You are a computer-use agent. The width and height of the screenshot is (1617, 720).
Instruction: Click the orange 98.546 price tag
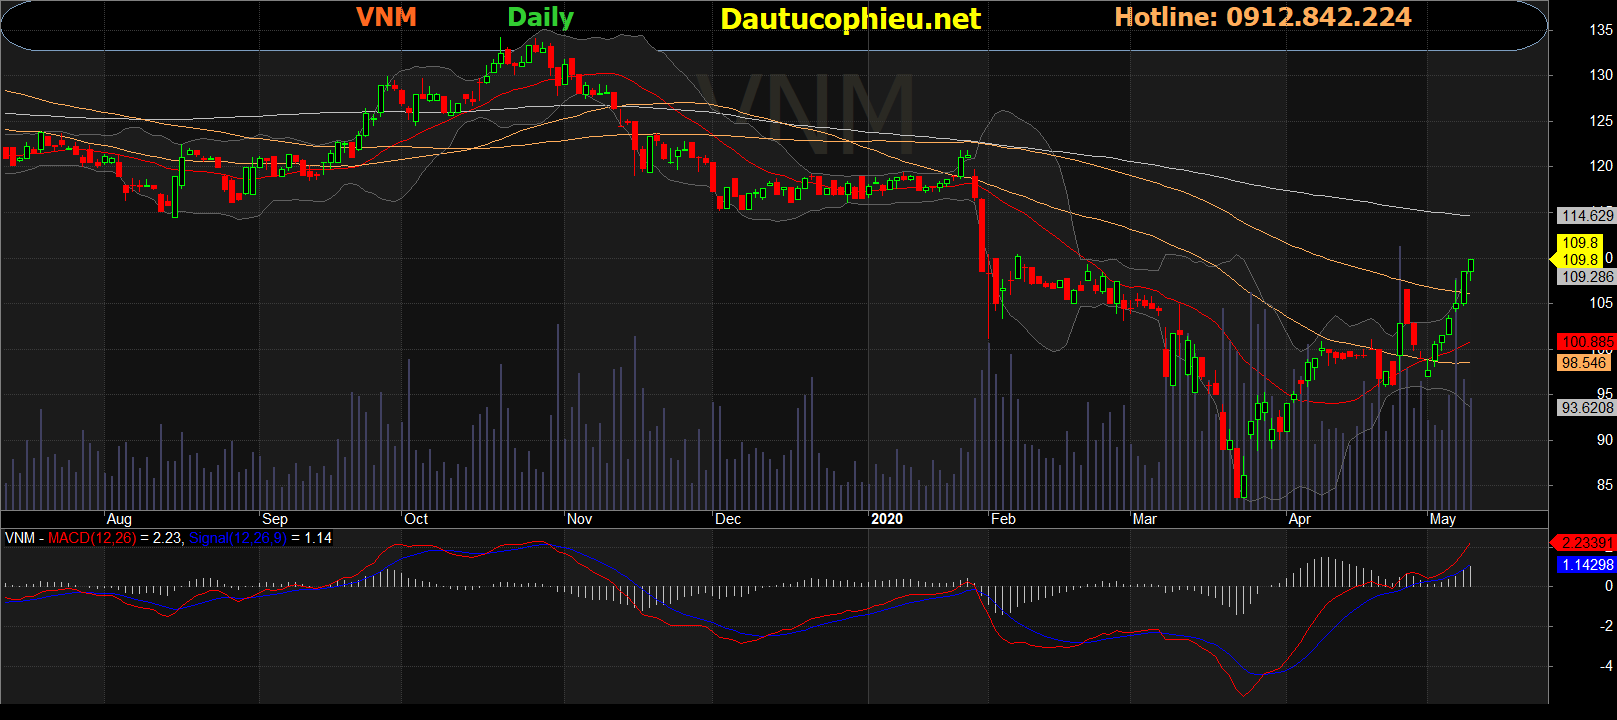coord(1584,363)
